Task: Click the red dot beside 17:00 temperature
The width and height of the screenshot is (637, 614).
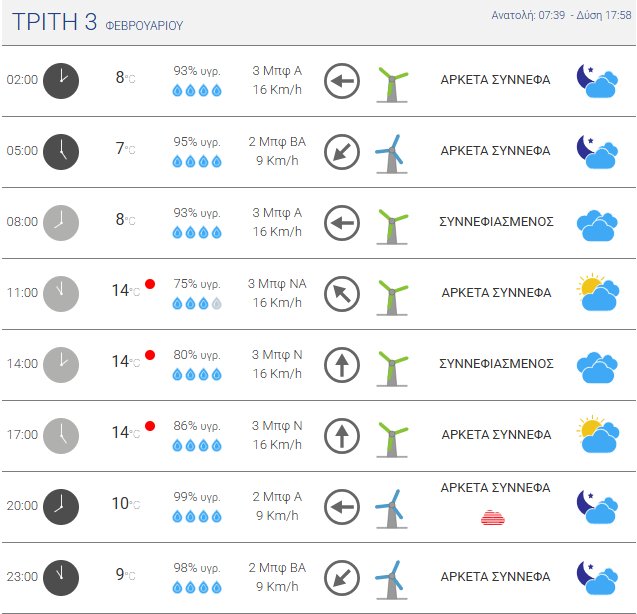Action: click(x=150, y=426)
